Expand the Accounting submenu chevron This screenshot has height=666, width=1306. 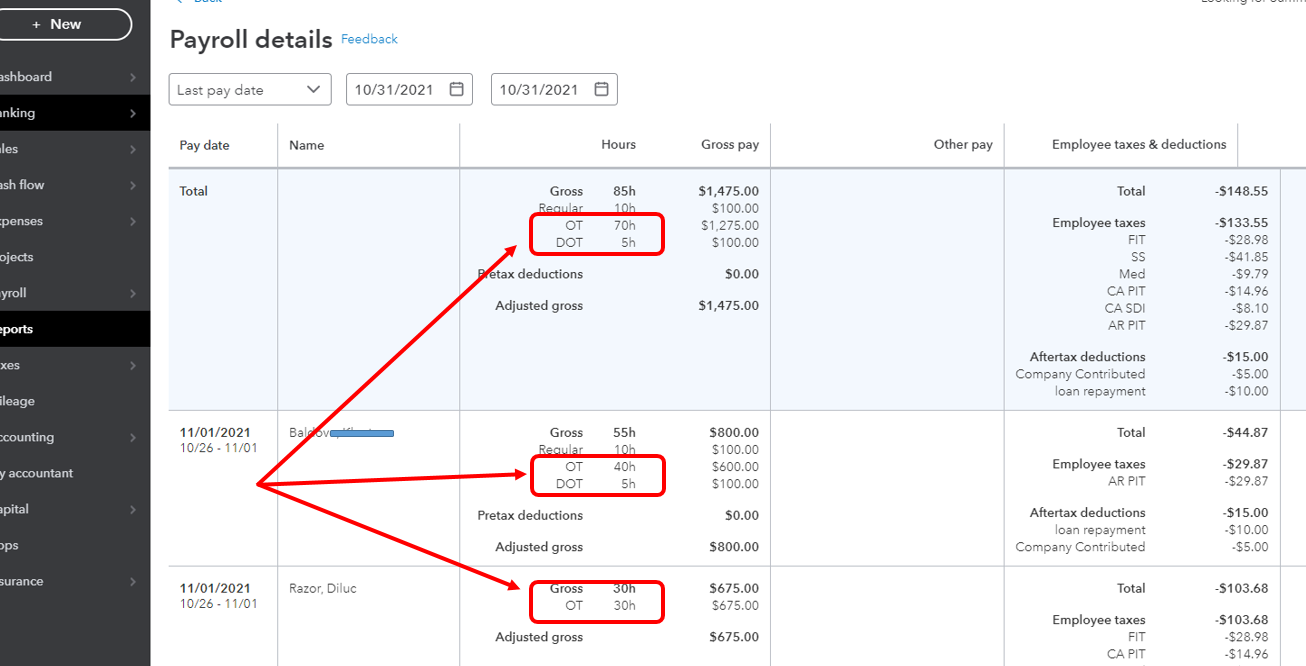click(x=133, y=437)
